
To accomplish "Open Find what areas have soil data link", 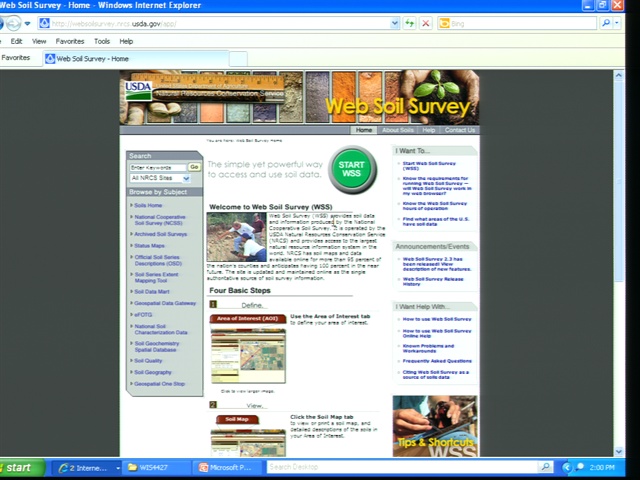I will pyautogui.click(x=436, y=222).
